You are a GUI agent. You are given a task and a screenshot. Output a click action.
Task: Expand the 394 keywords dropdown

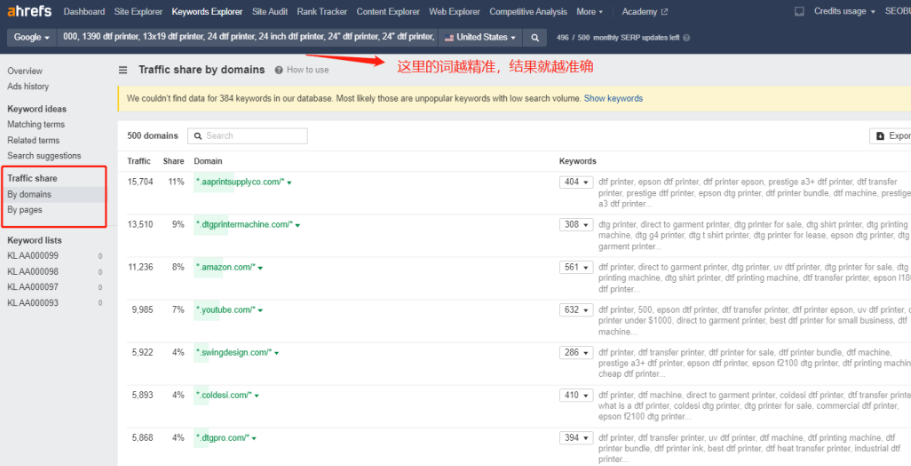point(576,438)
